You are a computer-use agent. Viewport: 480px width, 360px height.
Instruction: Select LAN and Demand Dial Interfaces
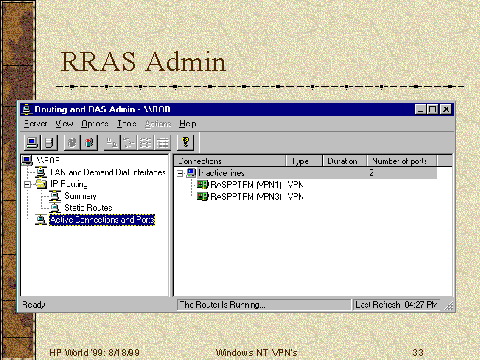[x=108, y=172]
